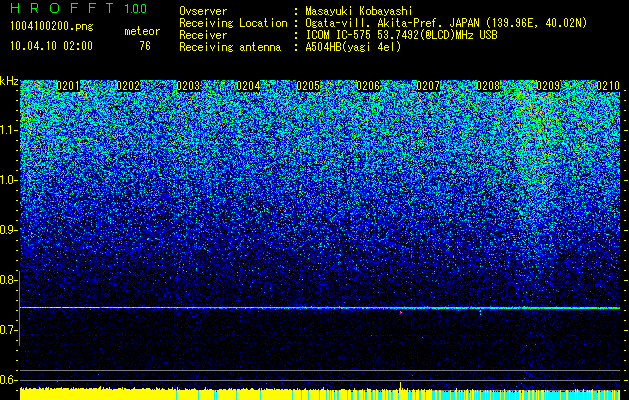Select the 0208 time marker
Screen dimensions: 629x400
(488, 86)
